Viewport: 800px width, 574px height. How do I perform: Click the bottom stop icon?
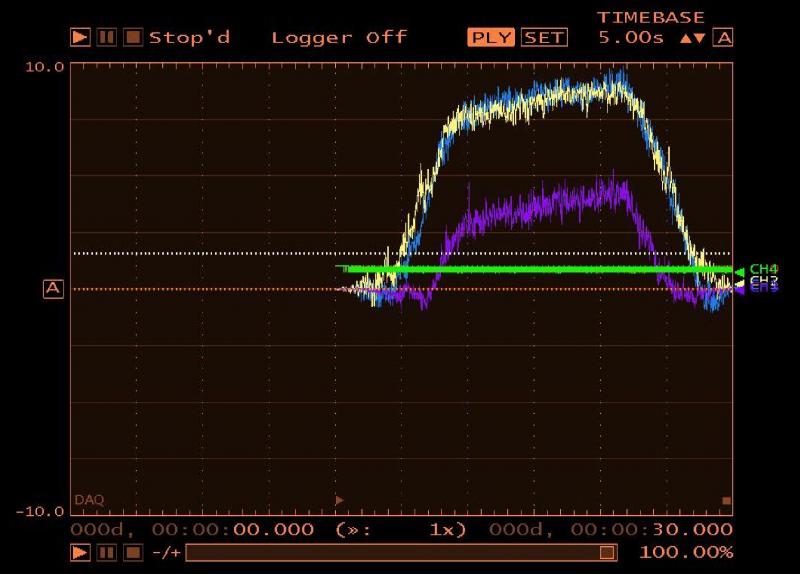pos(132,553)
